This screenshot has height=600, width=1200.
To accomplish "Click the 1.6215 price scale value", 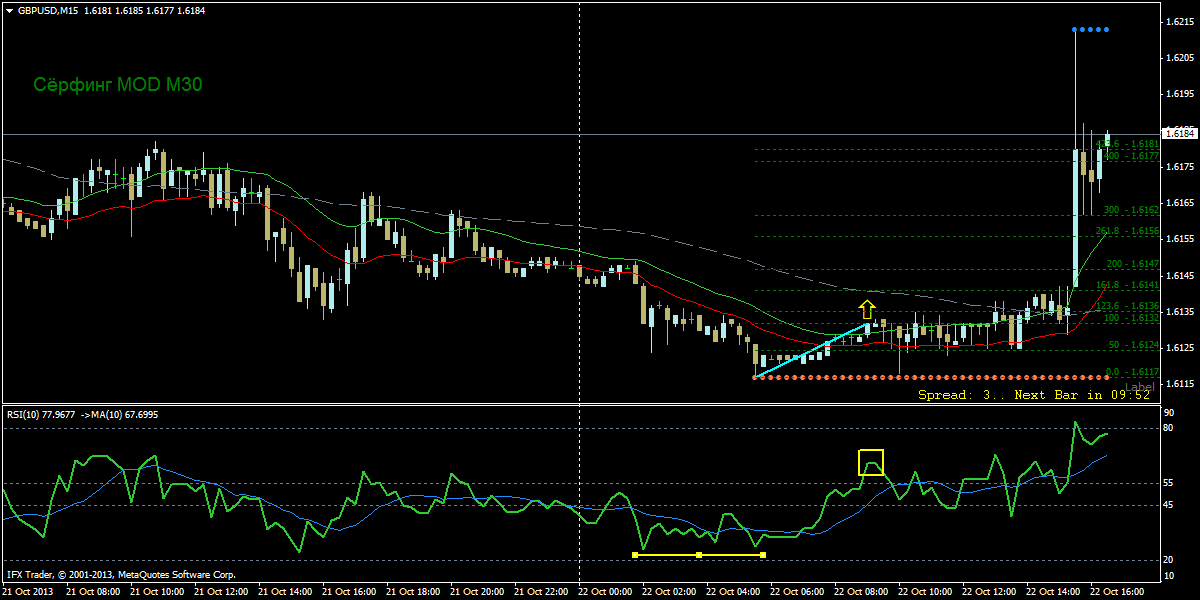I will (1178, 21).
